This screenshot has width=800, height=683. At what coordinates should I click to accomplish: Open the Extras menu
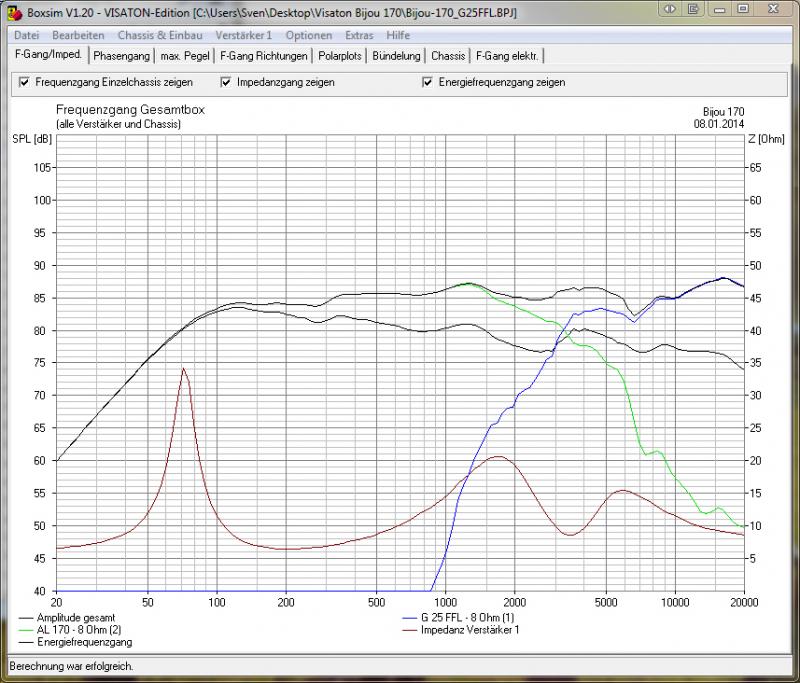359,35
